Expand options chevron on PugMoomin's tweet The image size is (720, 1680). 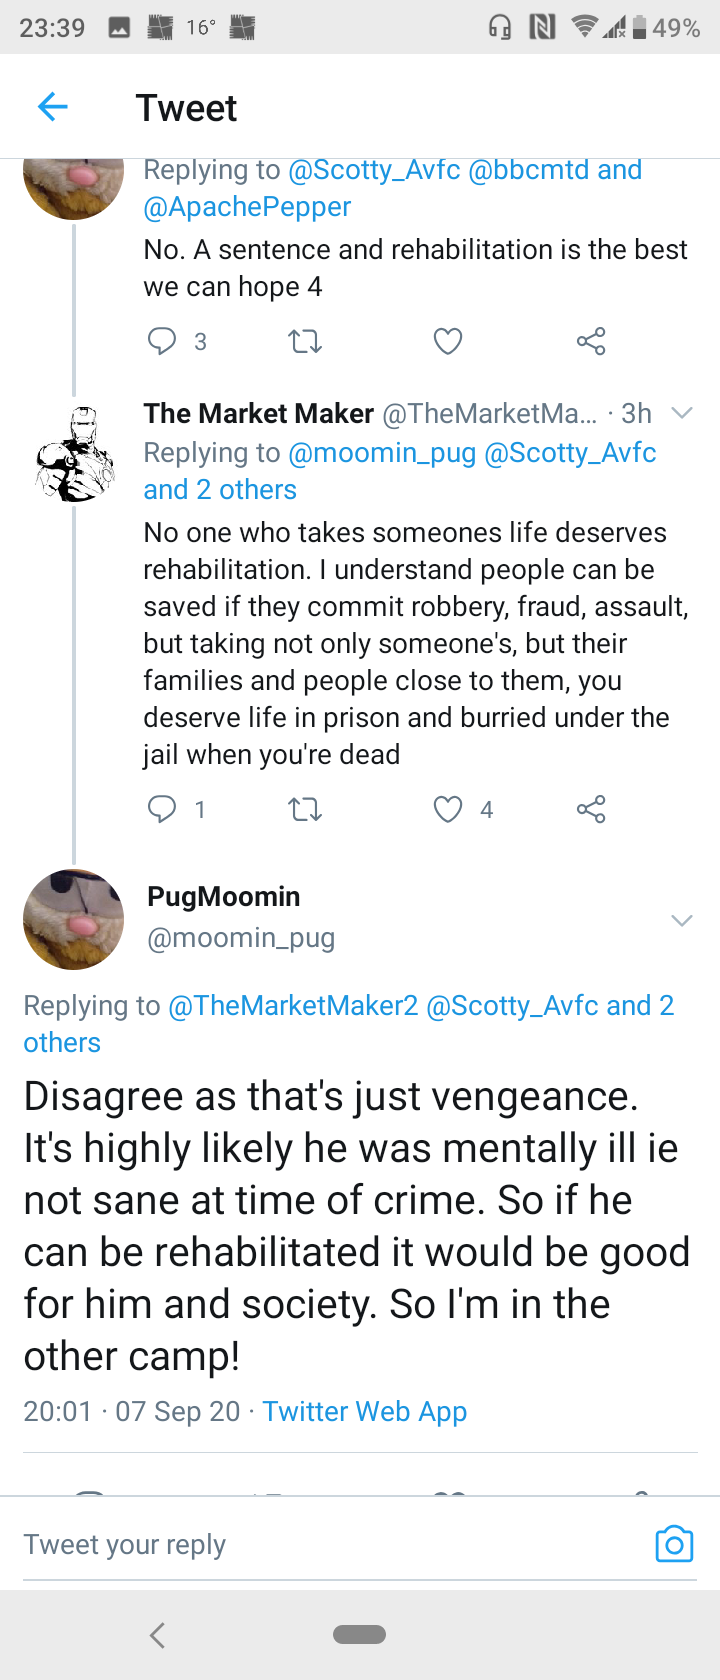click(682, 920)
